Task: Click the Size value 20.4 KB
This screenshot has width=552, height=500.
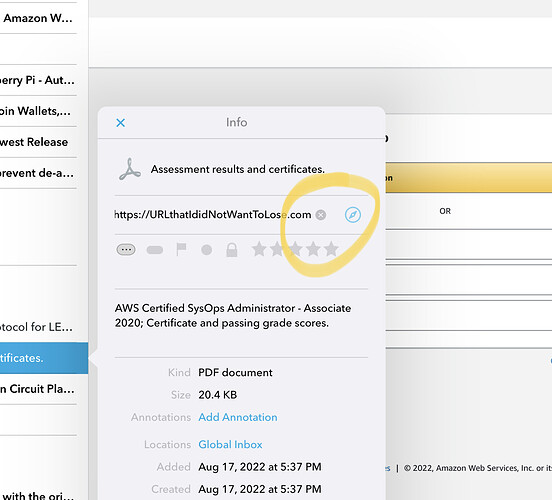Action: tap(218, 395)
